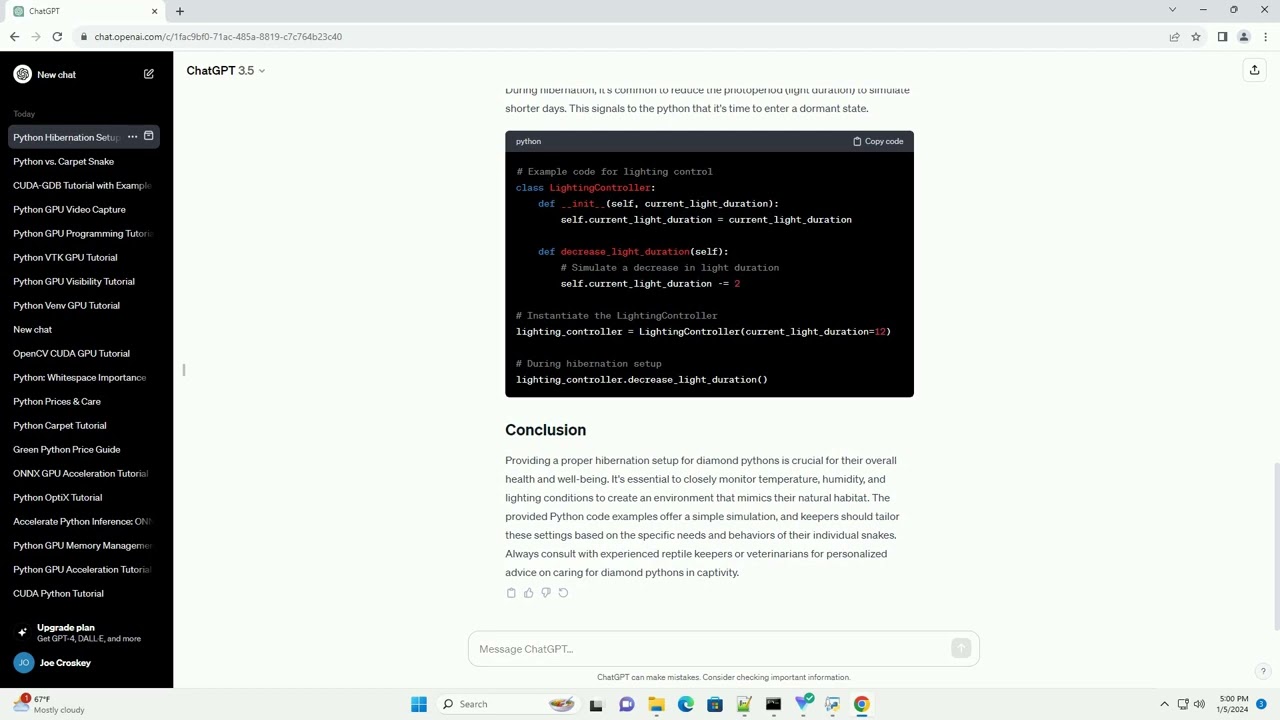Open the help question mark button
This screenshot has width=1280, height=720.
1263,672
